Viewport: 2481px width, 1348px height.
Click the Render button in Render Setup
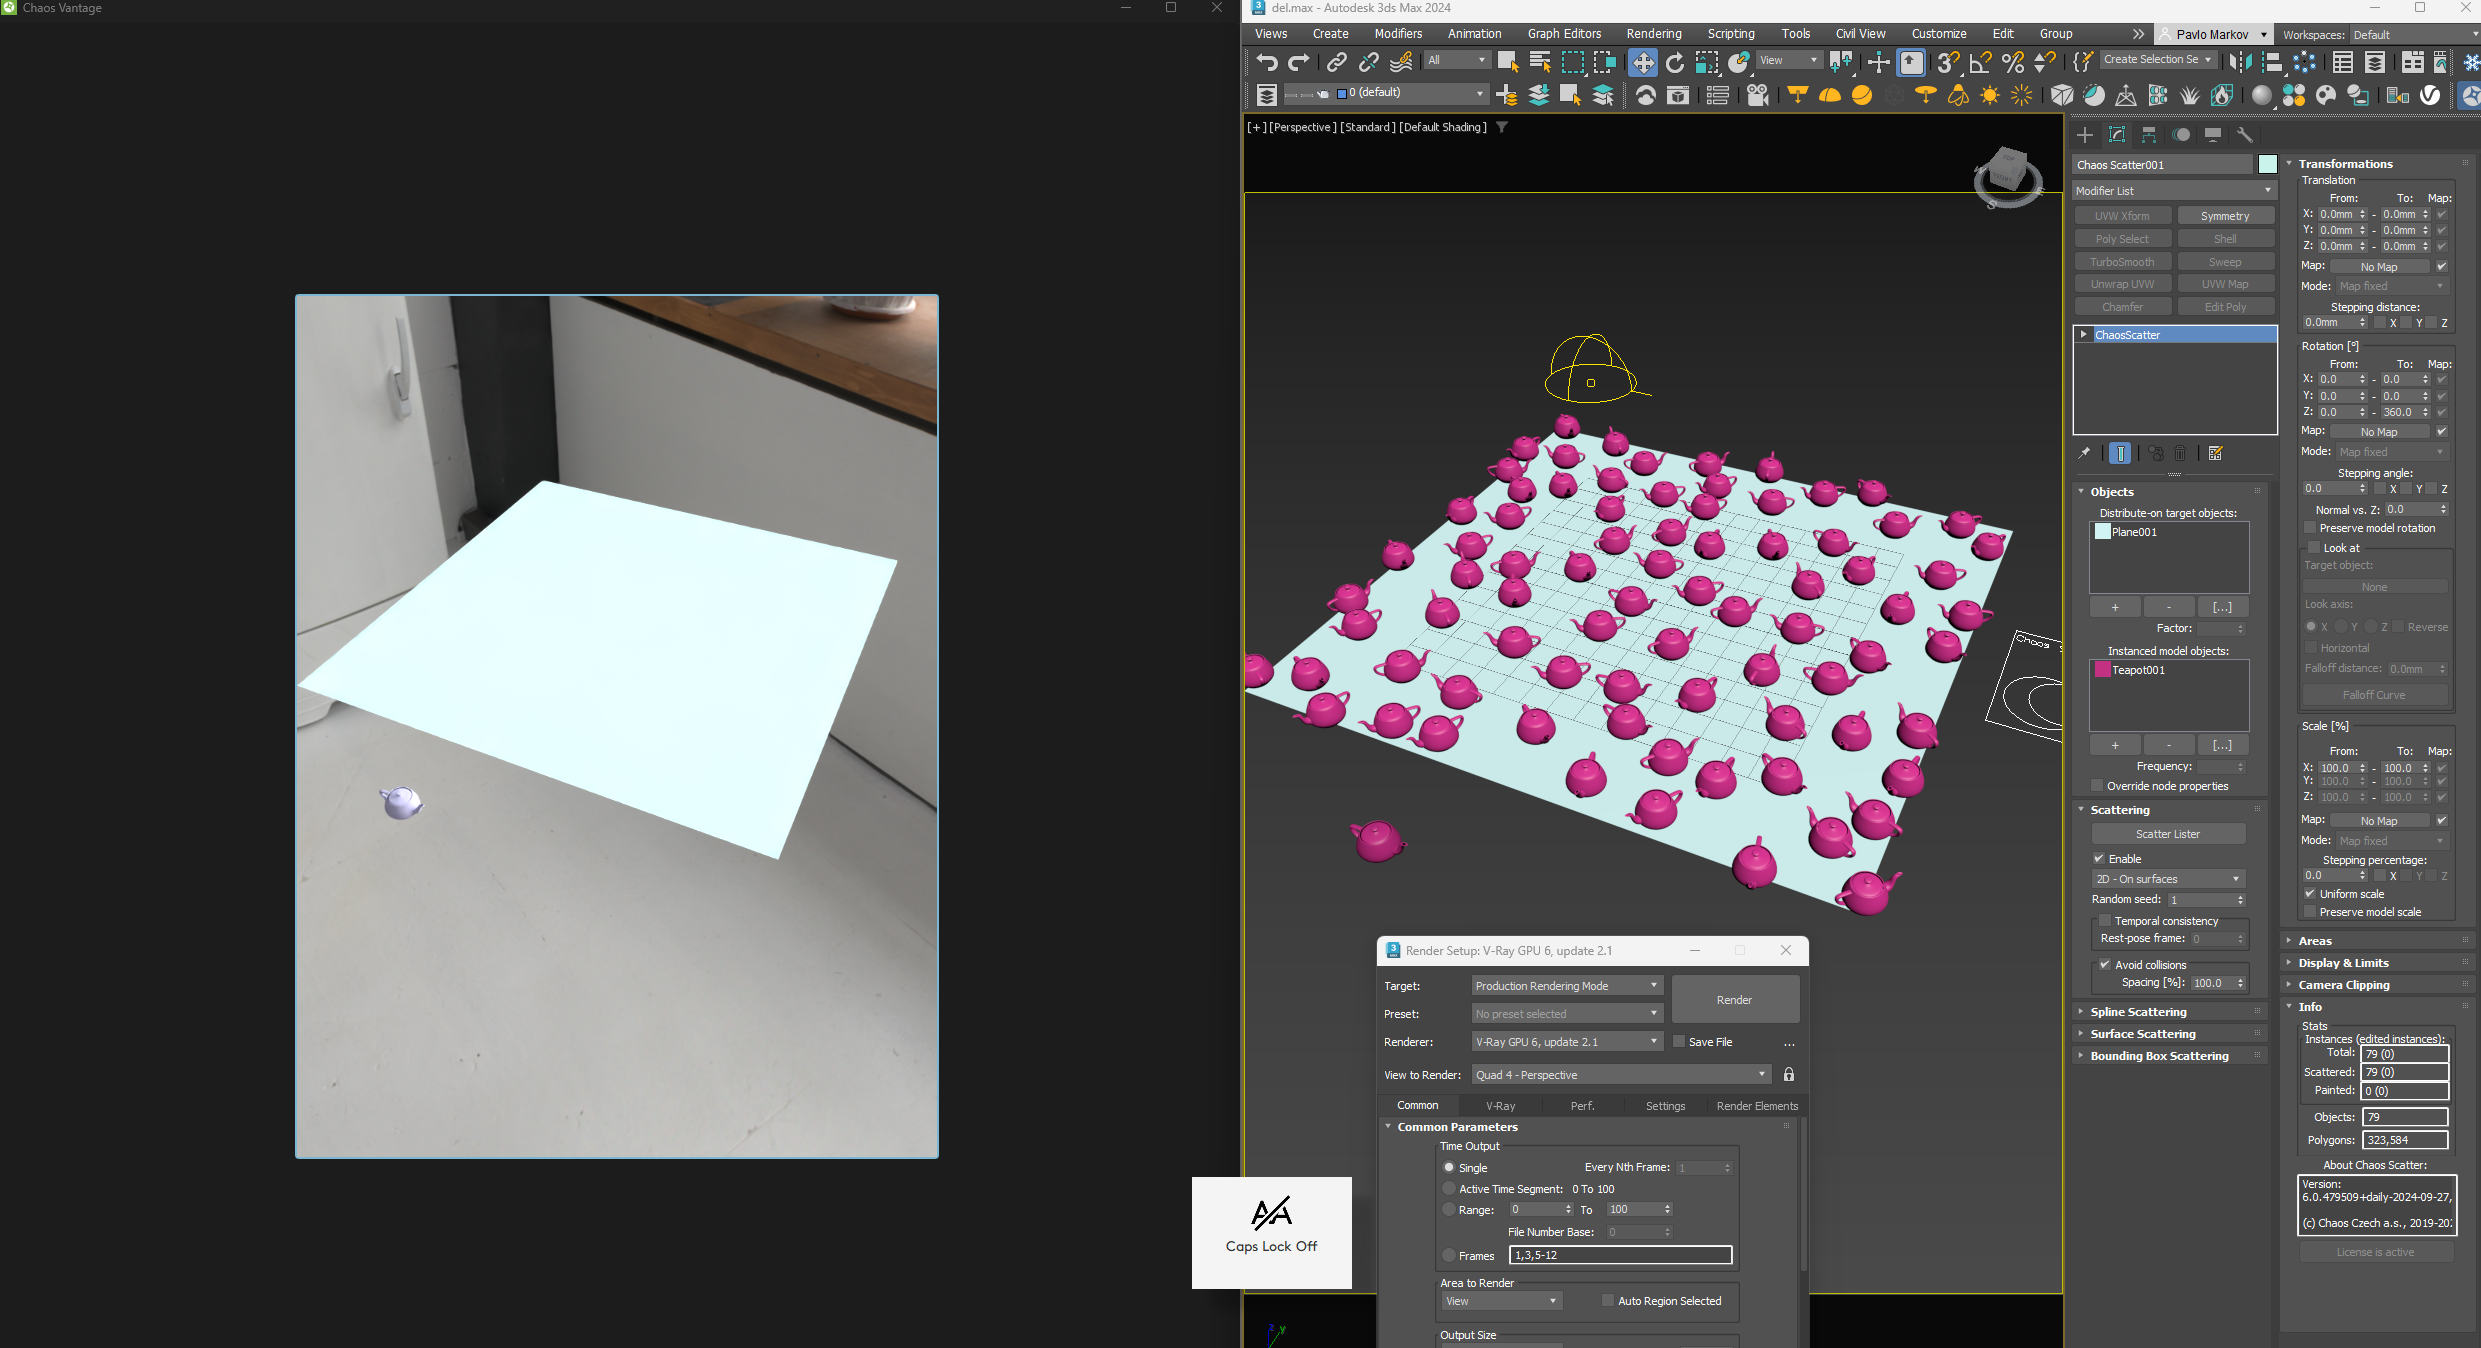(x=1735, y=1000)
